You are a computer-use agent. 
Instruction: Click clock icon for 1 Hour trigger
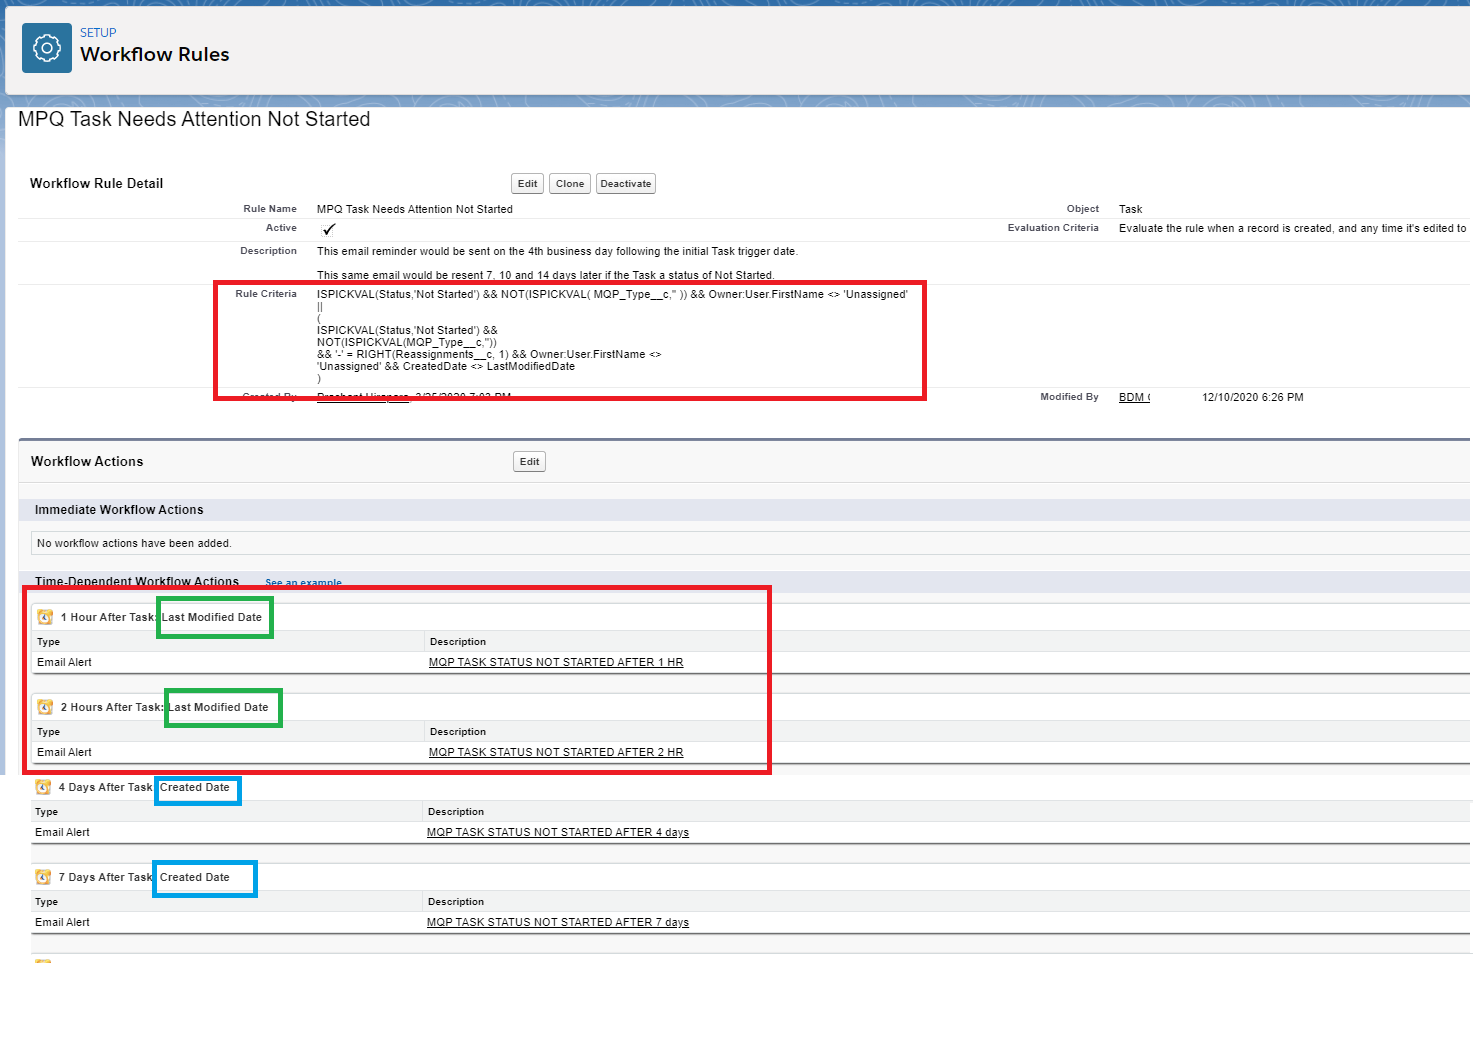pos(45,617)
